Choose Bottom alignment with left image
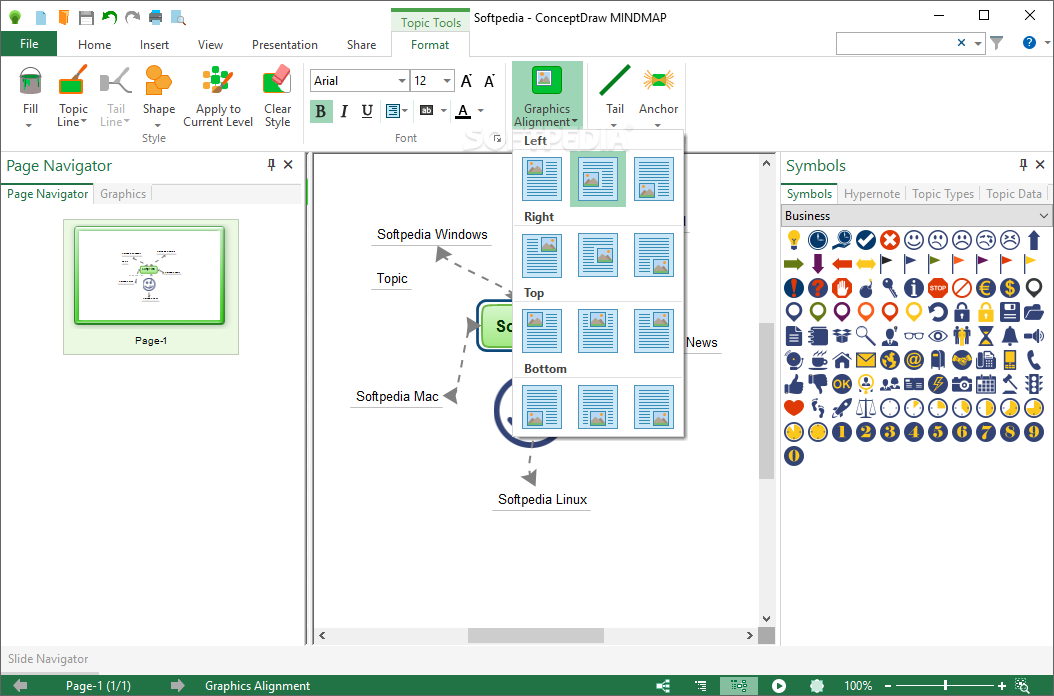This screenshot has width=1054, height=696. point(542,407)
